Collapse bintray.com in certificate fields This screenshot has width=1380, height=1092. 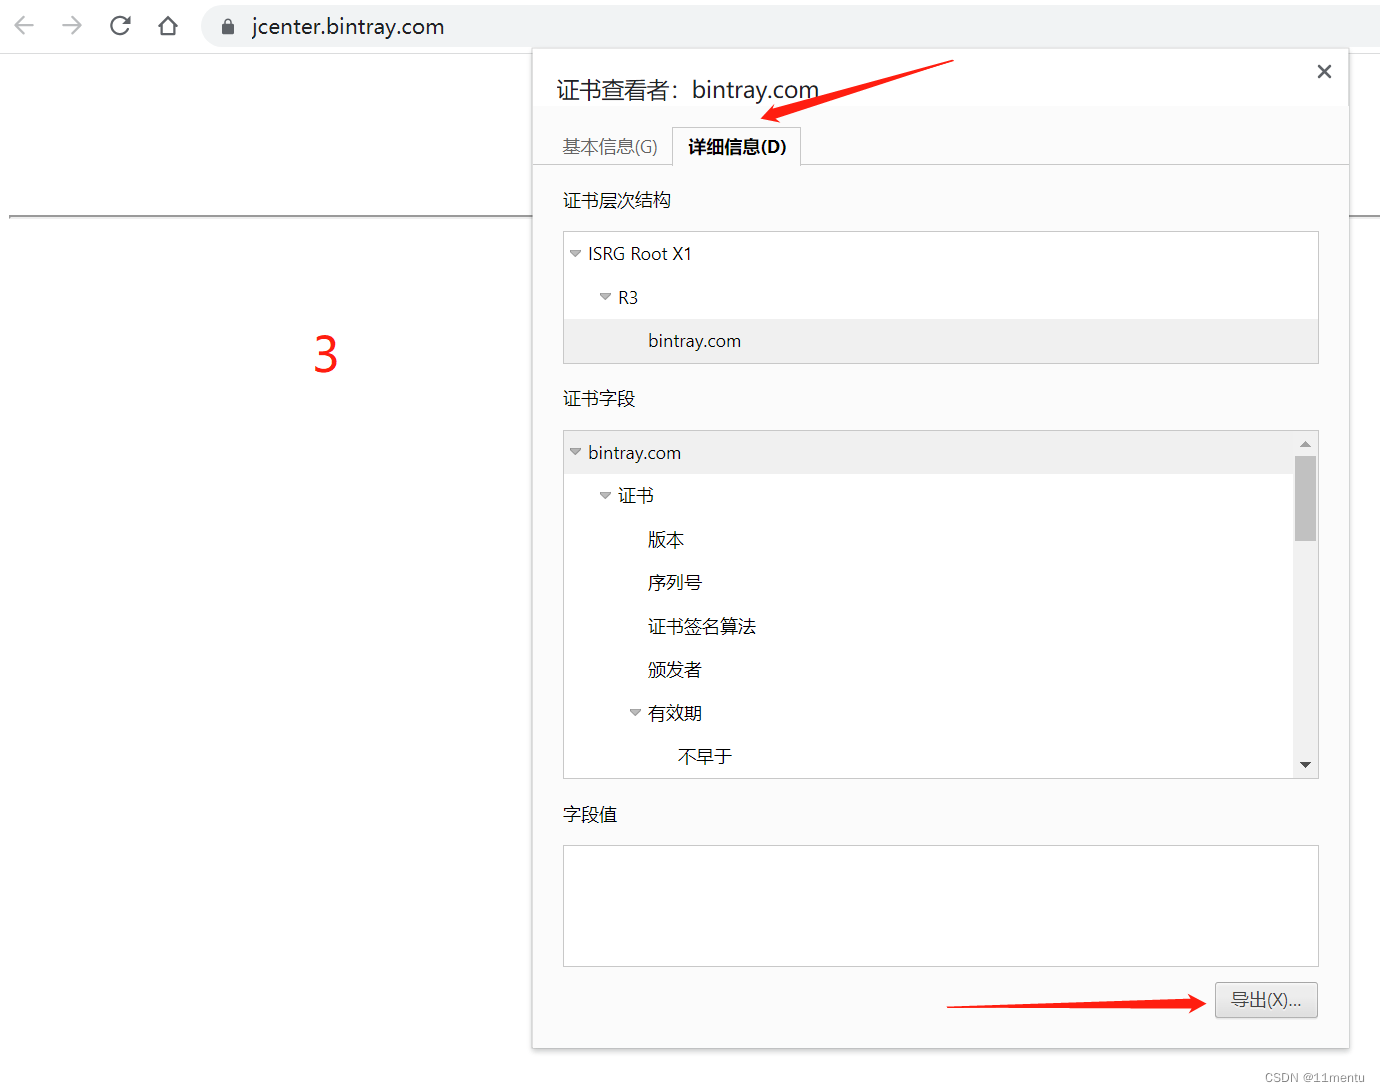click(575, 452)
